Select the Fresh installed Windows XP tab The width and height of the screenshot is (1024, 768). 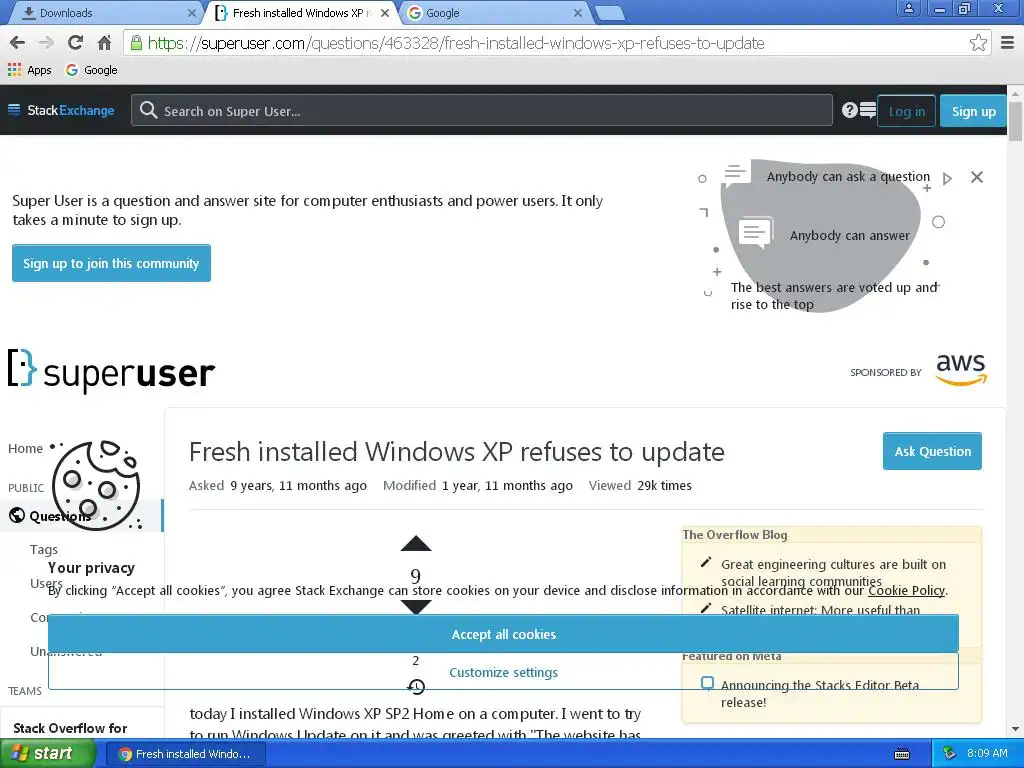pyautogui.click(x=297, y=12)
